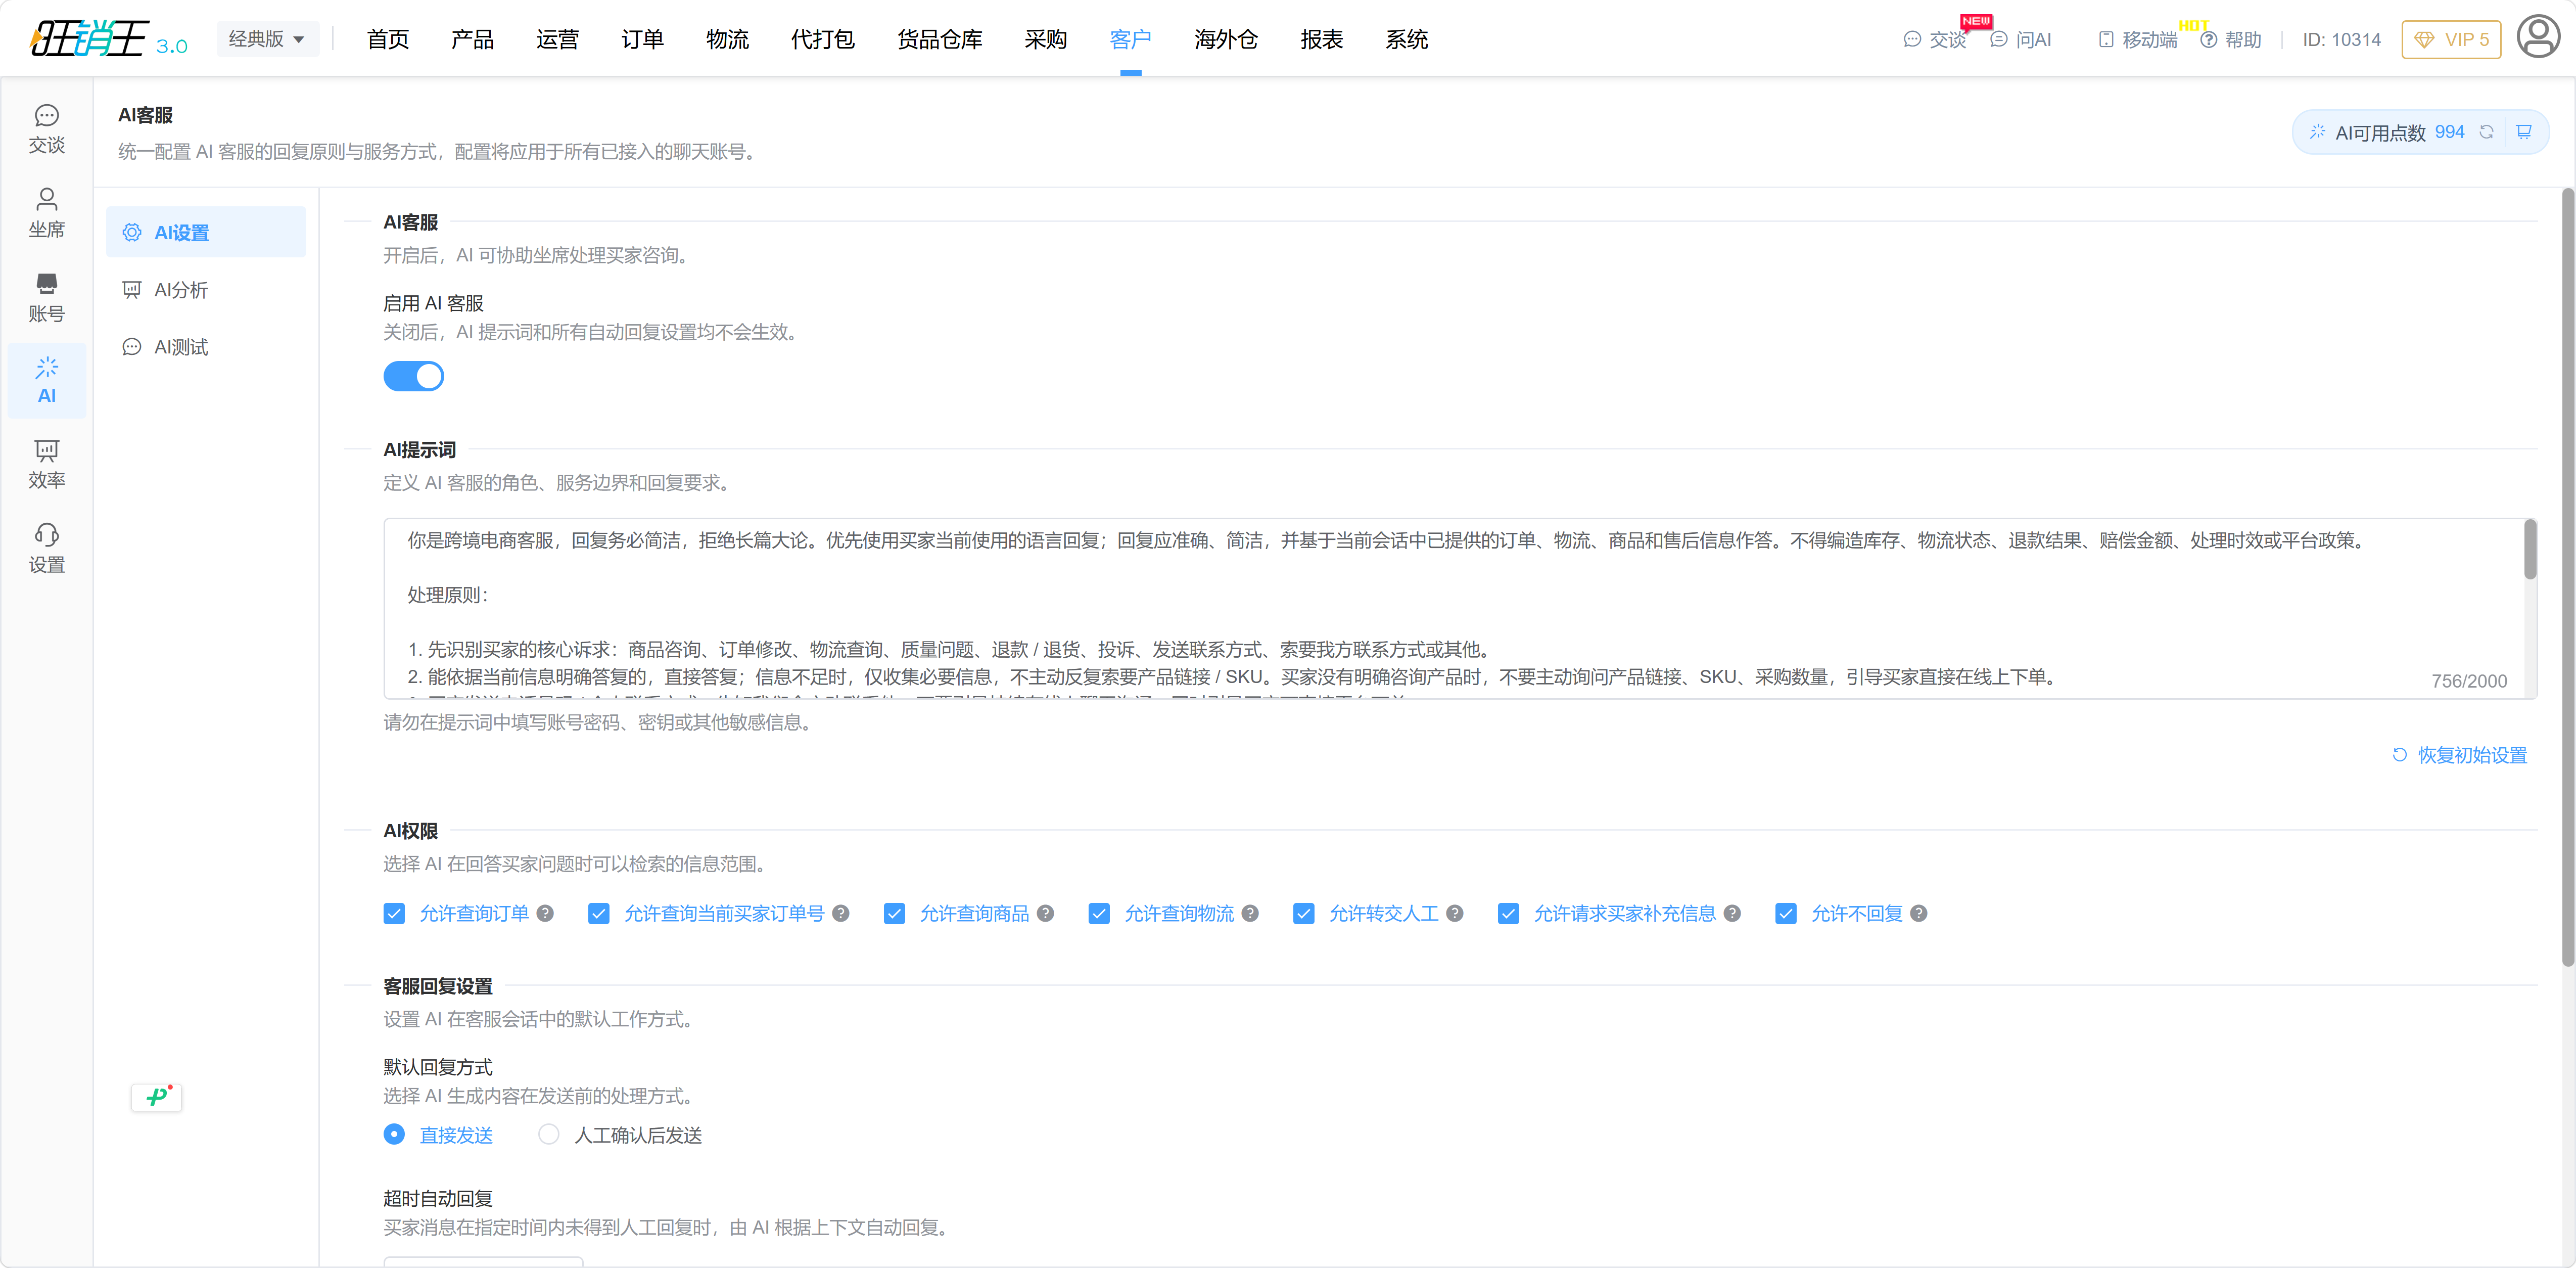Select the AI设置 tab
The image size is (2576, 1268).
[206, 232]
